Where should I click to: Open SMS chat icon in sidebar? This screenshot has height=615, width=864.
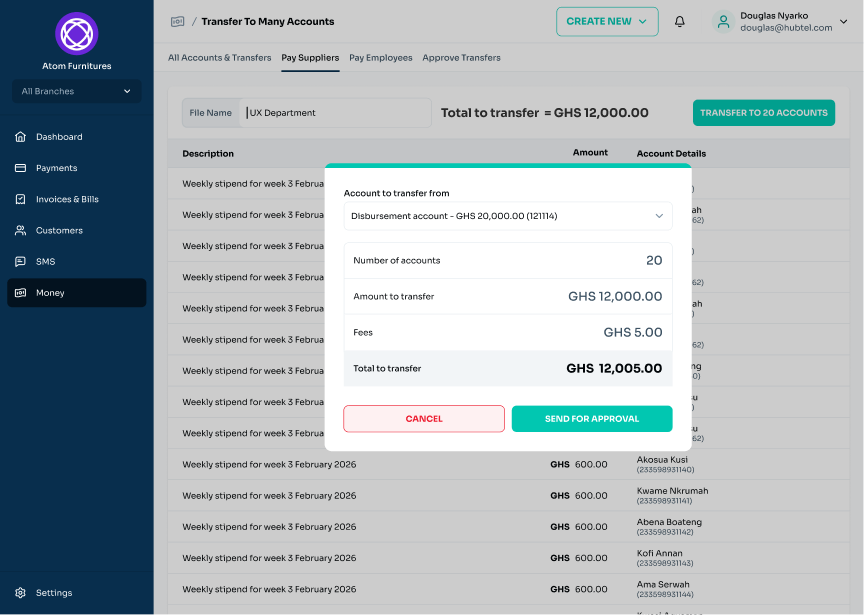(20, 262)
